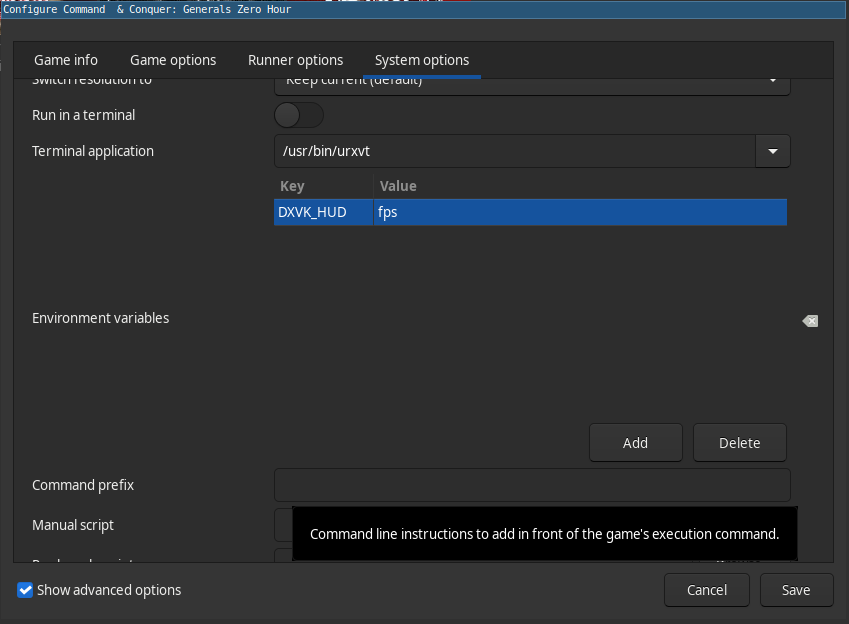Open the Switch resolution to dropdown

531,84
